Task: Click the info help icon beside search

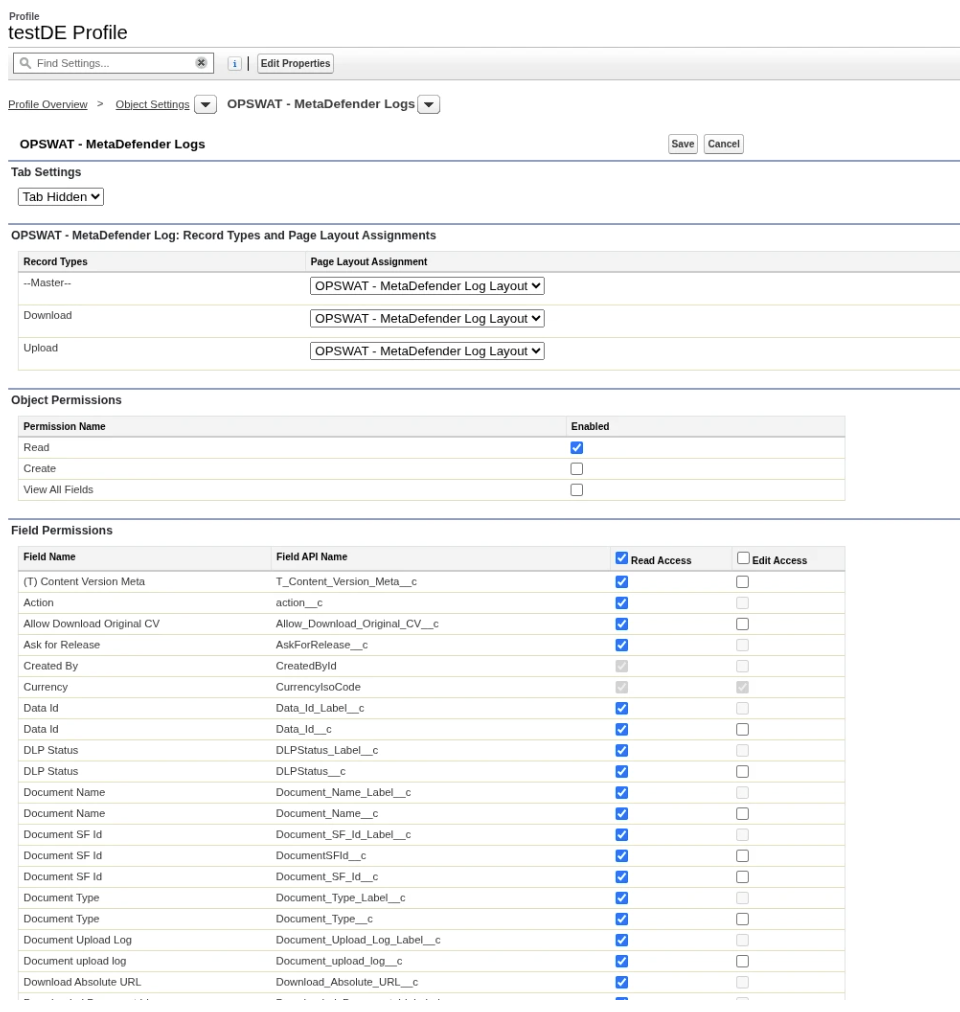Action: 233,63
